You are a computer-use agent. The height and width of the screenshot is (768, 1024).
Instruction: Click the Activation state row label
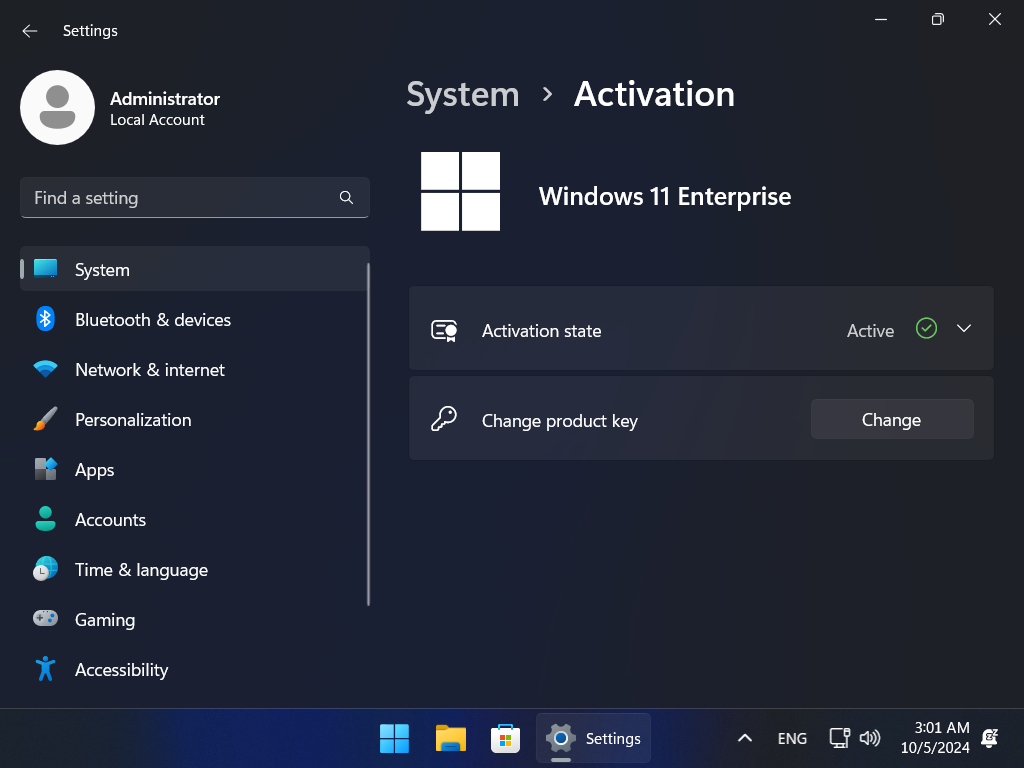click(541, 331)
